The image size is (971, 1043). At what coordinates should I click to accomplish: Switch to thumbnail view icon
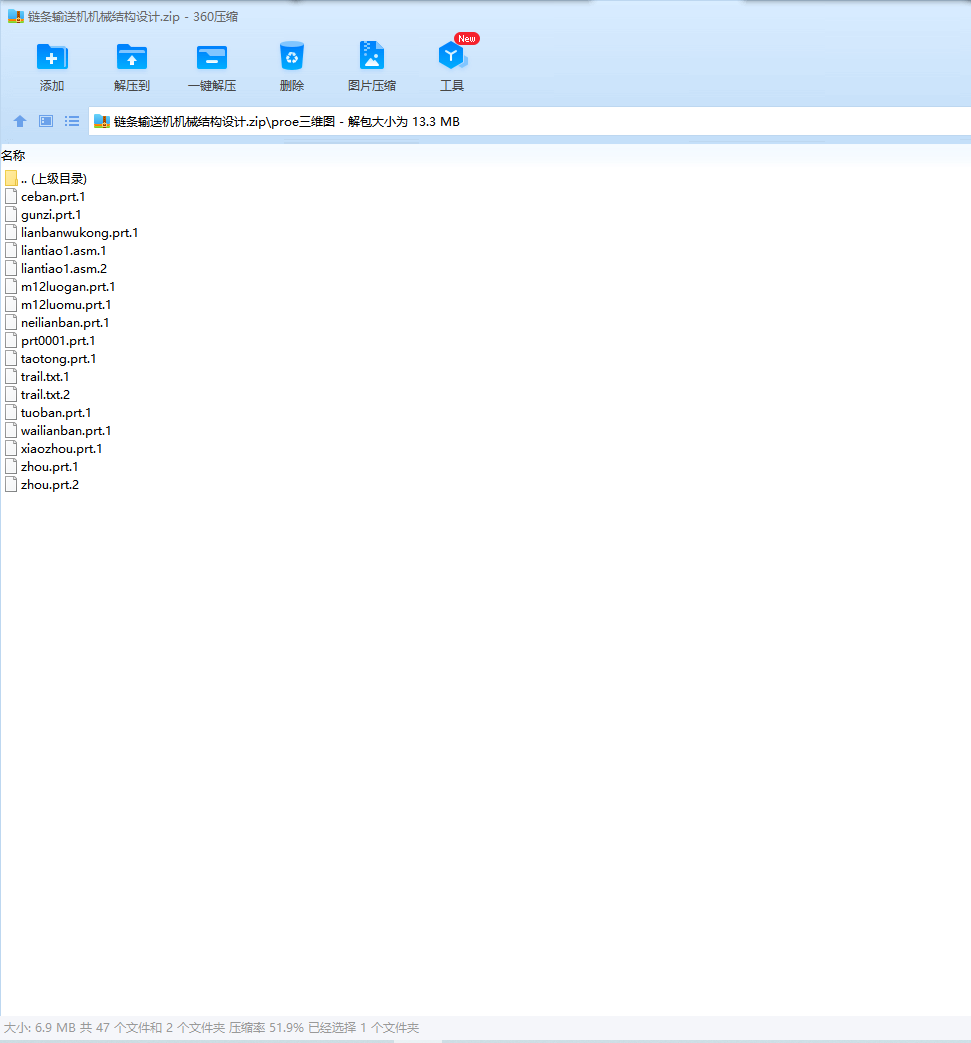(x=46, y=121)
